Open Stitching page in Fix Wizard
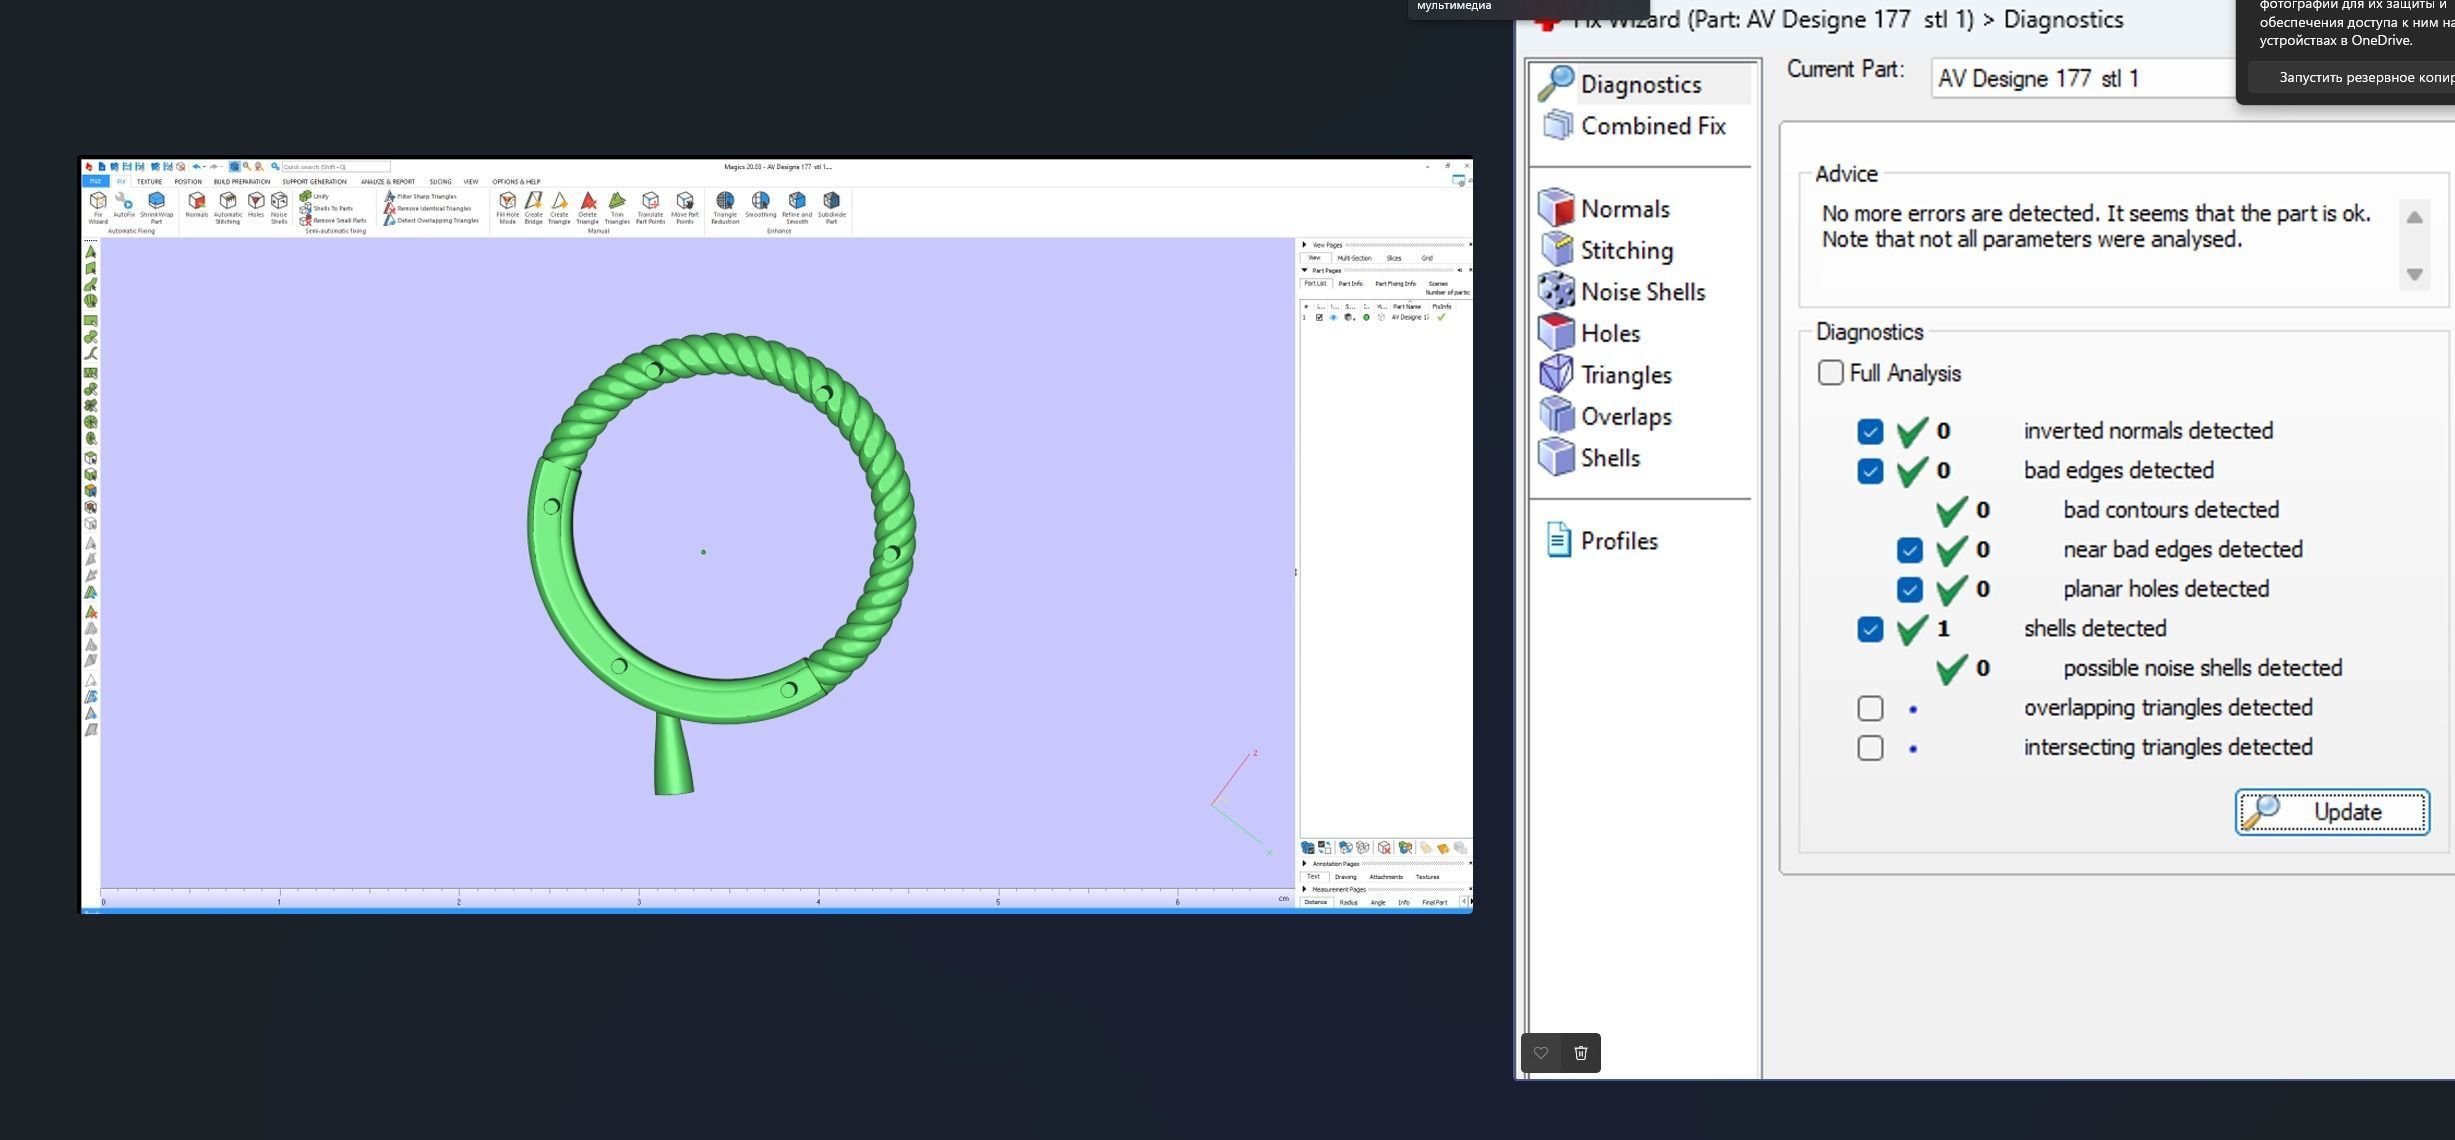 (1626, 251)
